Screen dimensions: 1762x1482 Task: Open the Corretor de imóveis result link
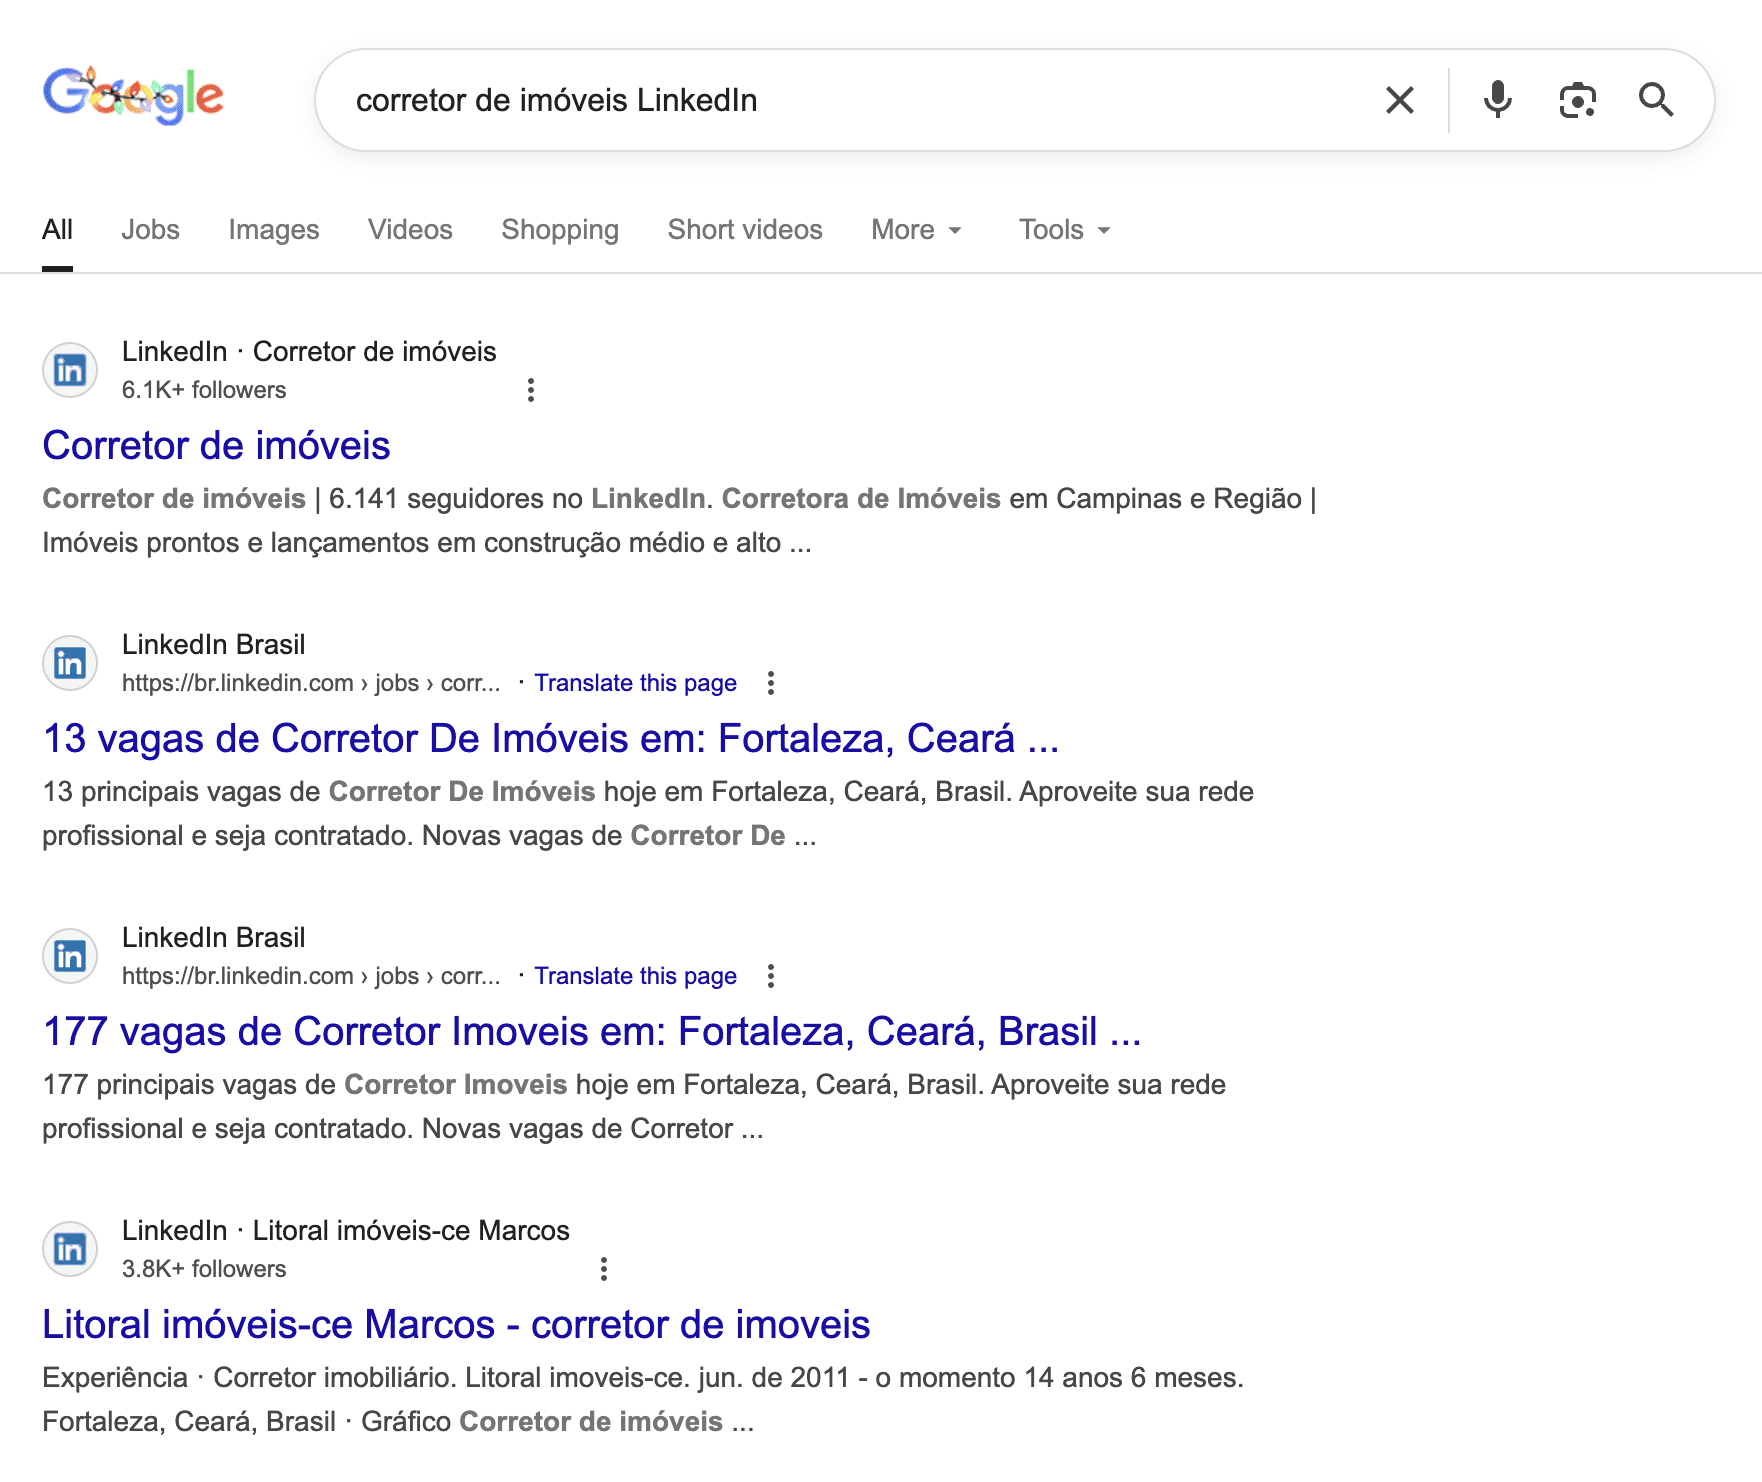tap(216, 446)
